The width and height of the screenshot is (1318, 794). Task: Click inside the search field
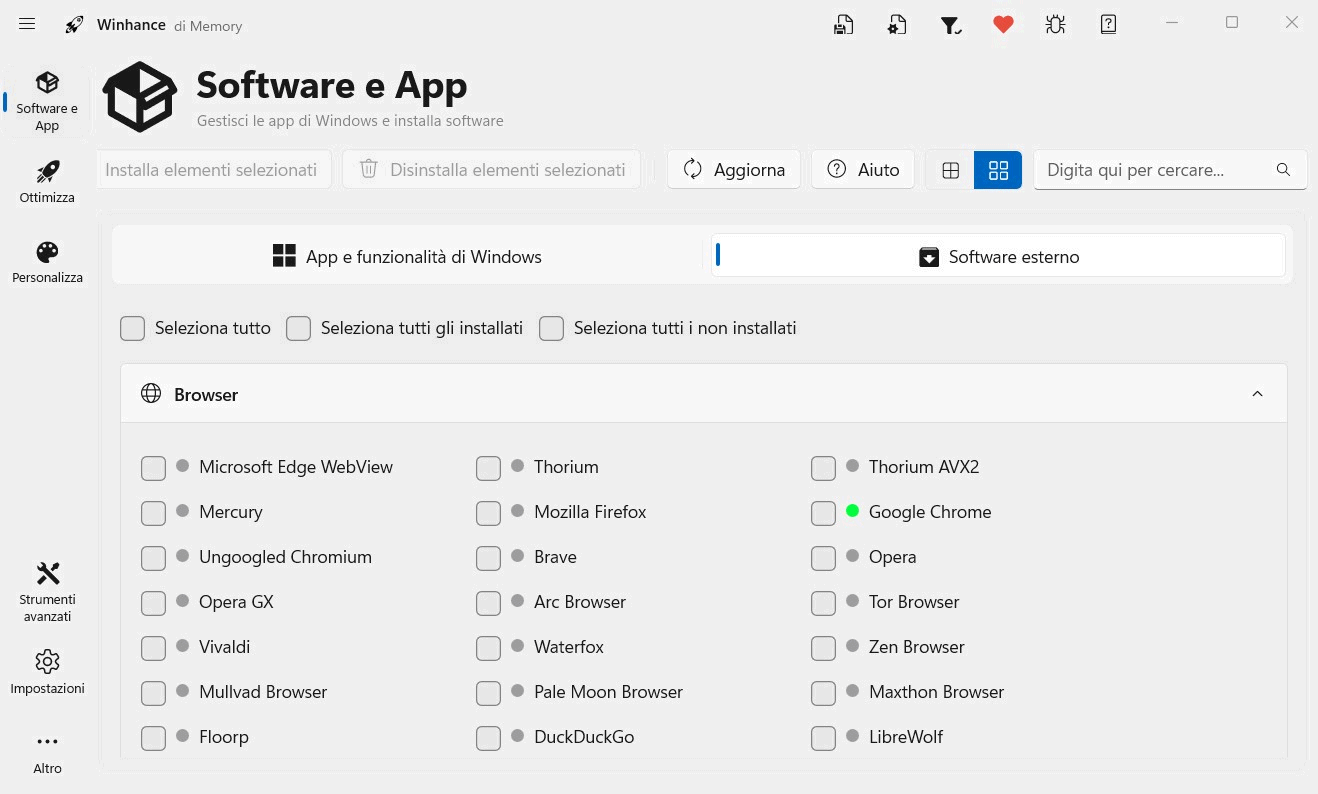(x=1150, y=169)
